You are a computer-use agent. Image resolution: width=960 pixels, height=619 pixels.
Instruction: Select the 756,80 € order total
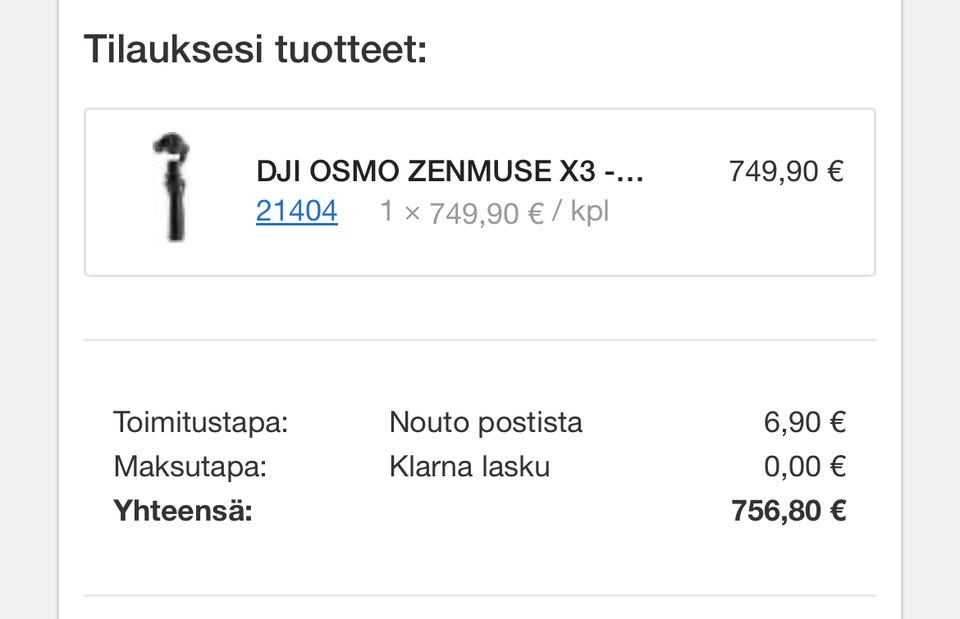788,512
